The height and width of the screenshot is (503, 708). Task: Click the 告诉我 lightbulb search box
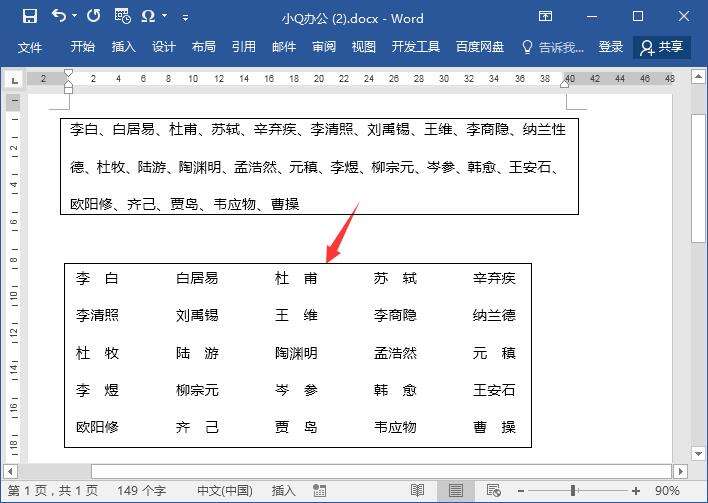[x=553, y=47]
